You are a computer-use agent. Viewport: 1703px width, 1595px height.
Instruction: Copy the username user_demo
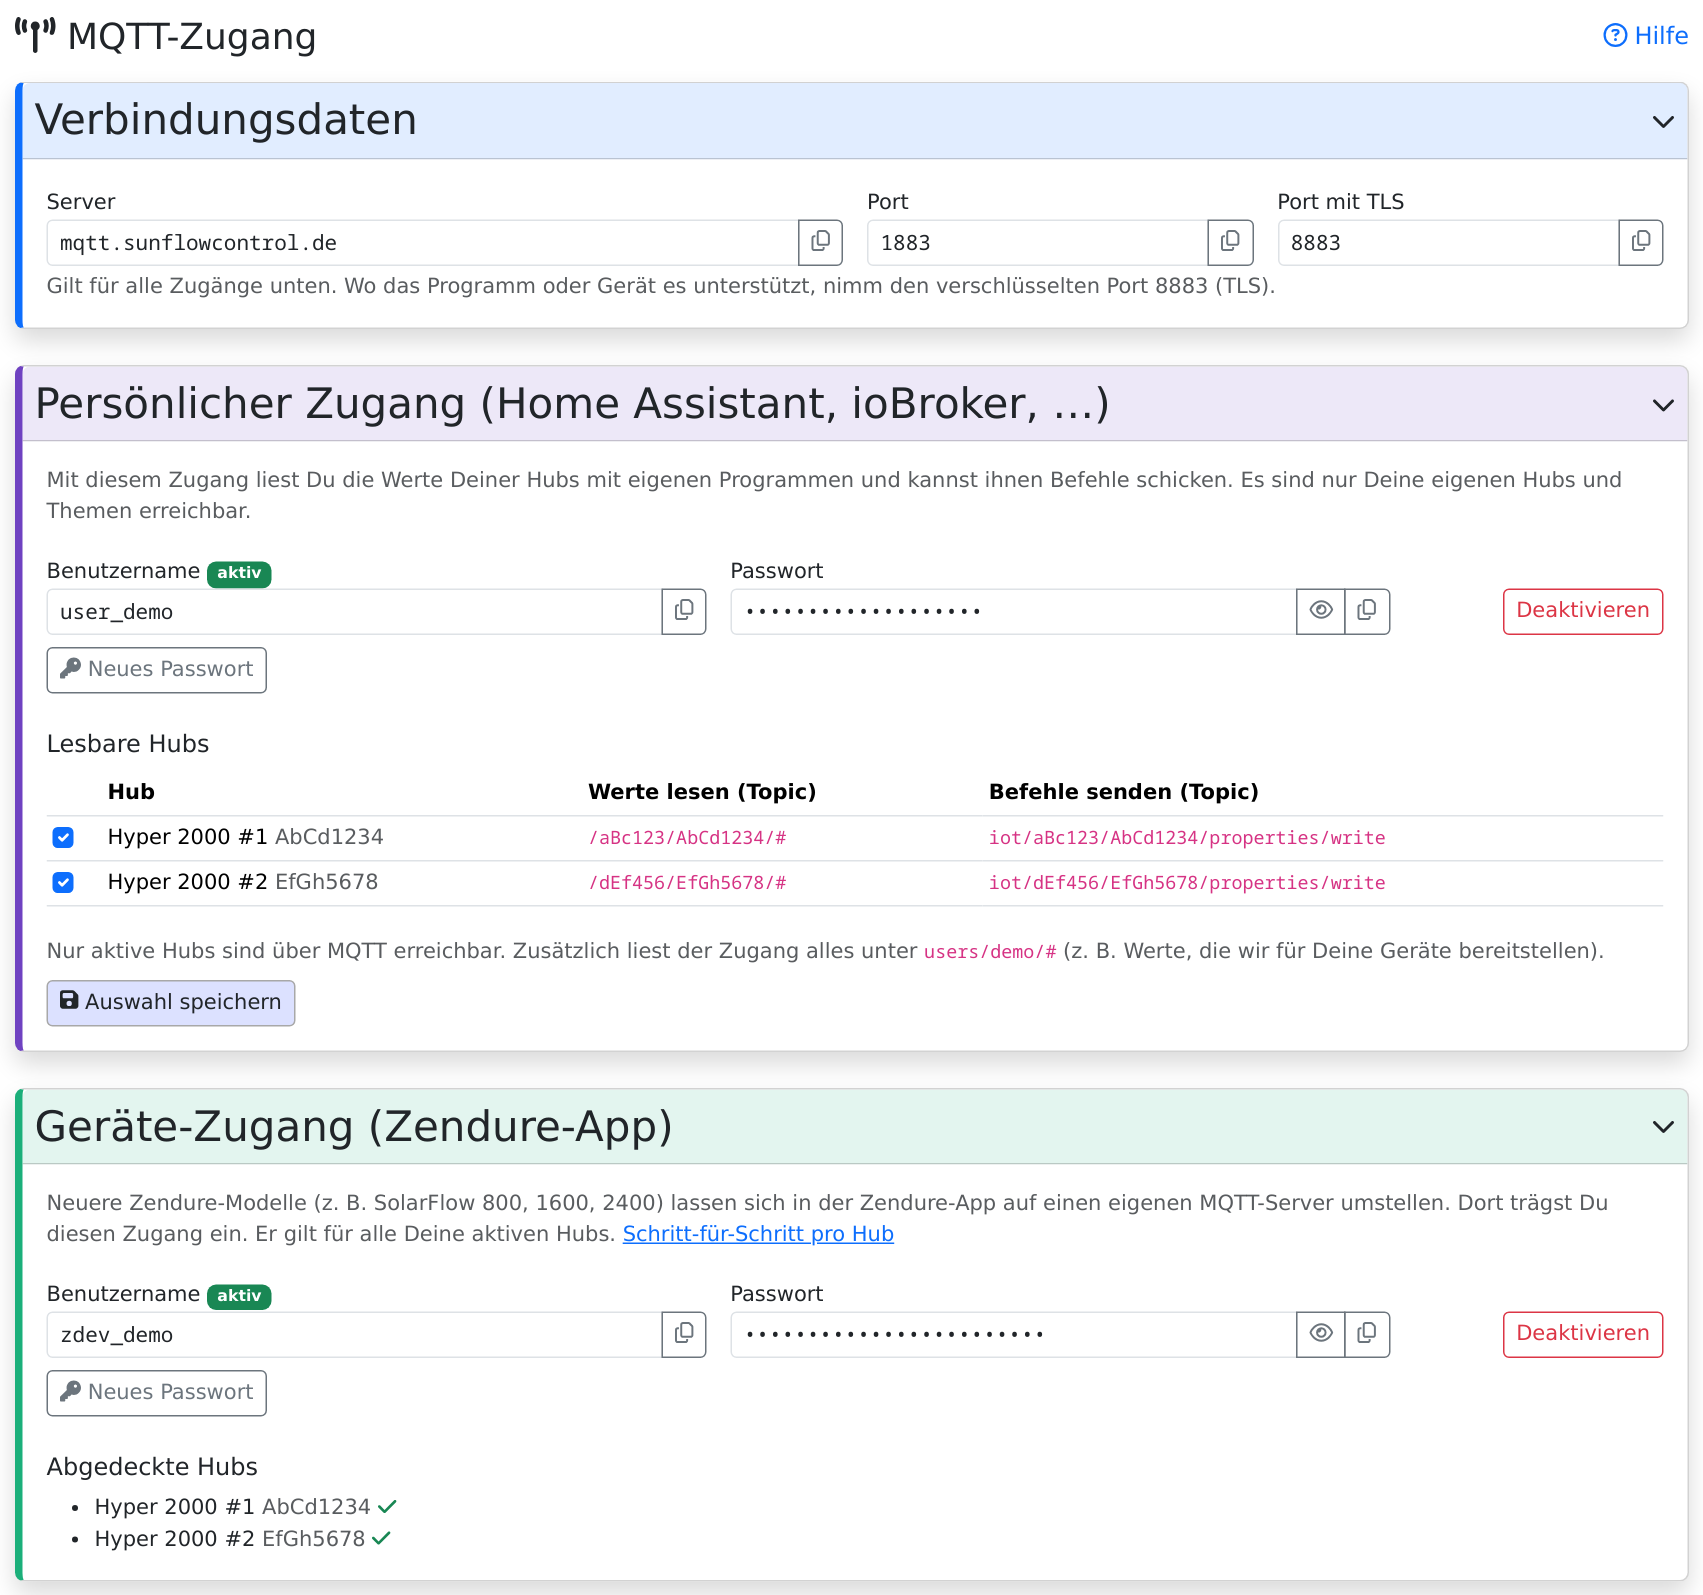point(684,611)
